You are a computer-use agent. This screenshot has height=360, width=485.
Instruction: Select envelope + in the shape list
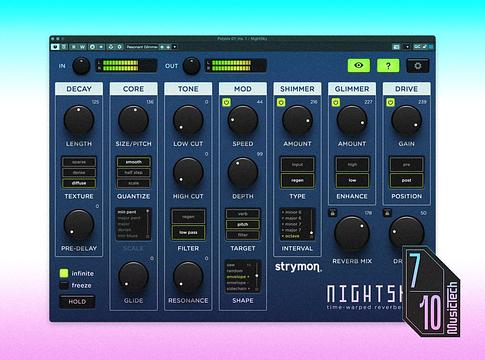click(x=238, y=277)
